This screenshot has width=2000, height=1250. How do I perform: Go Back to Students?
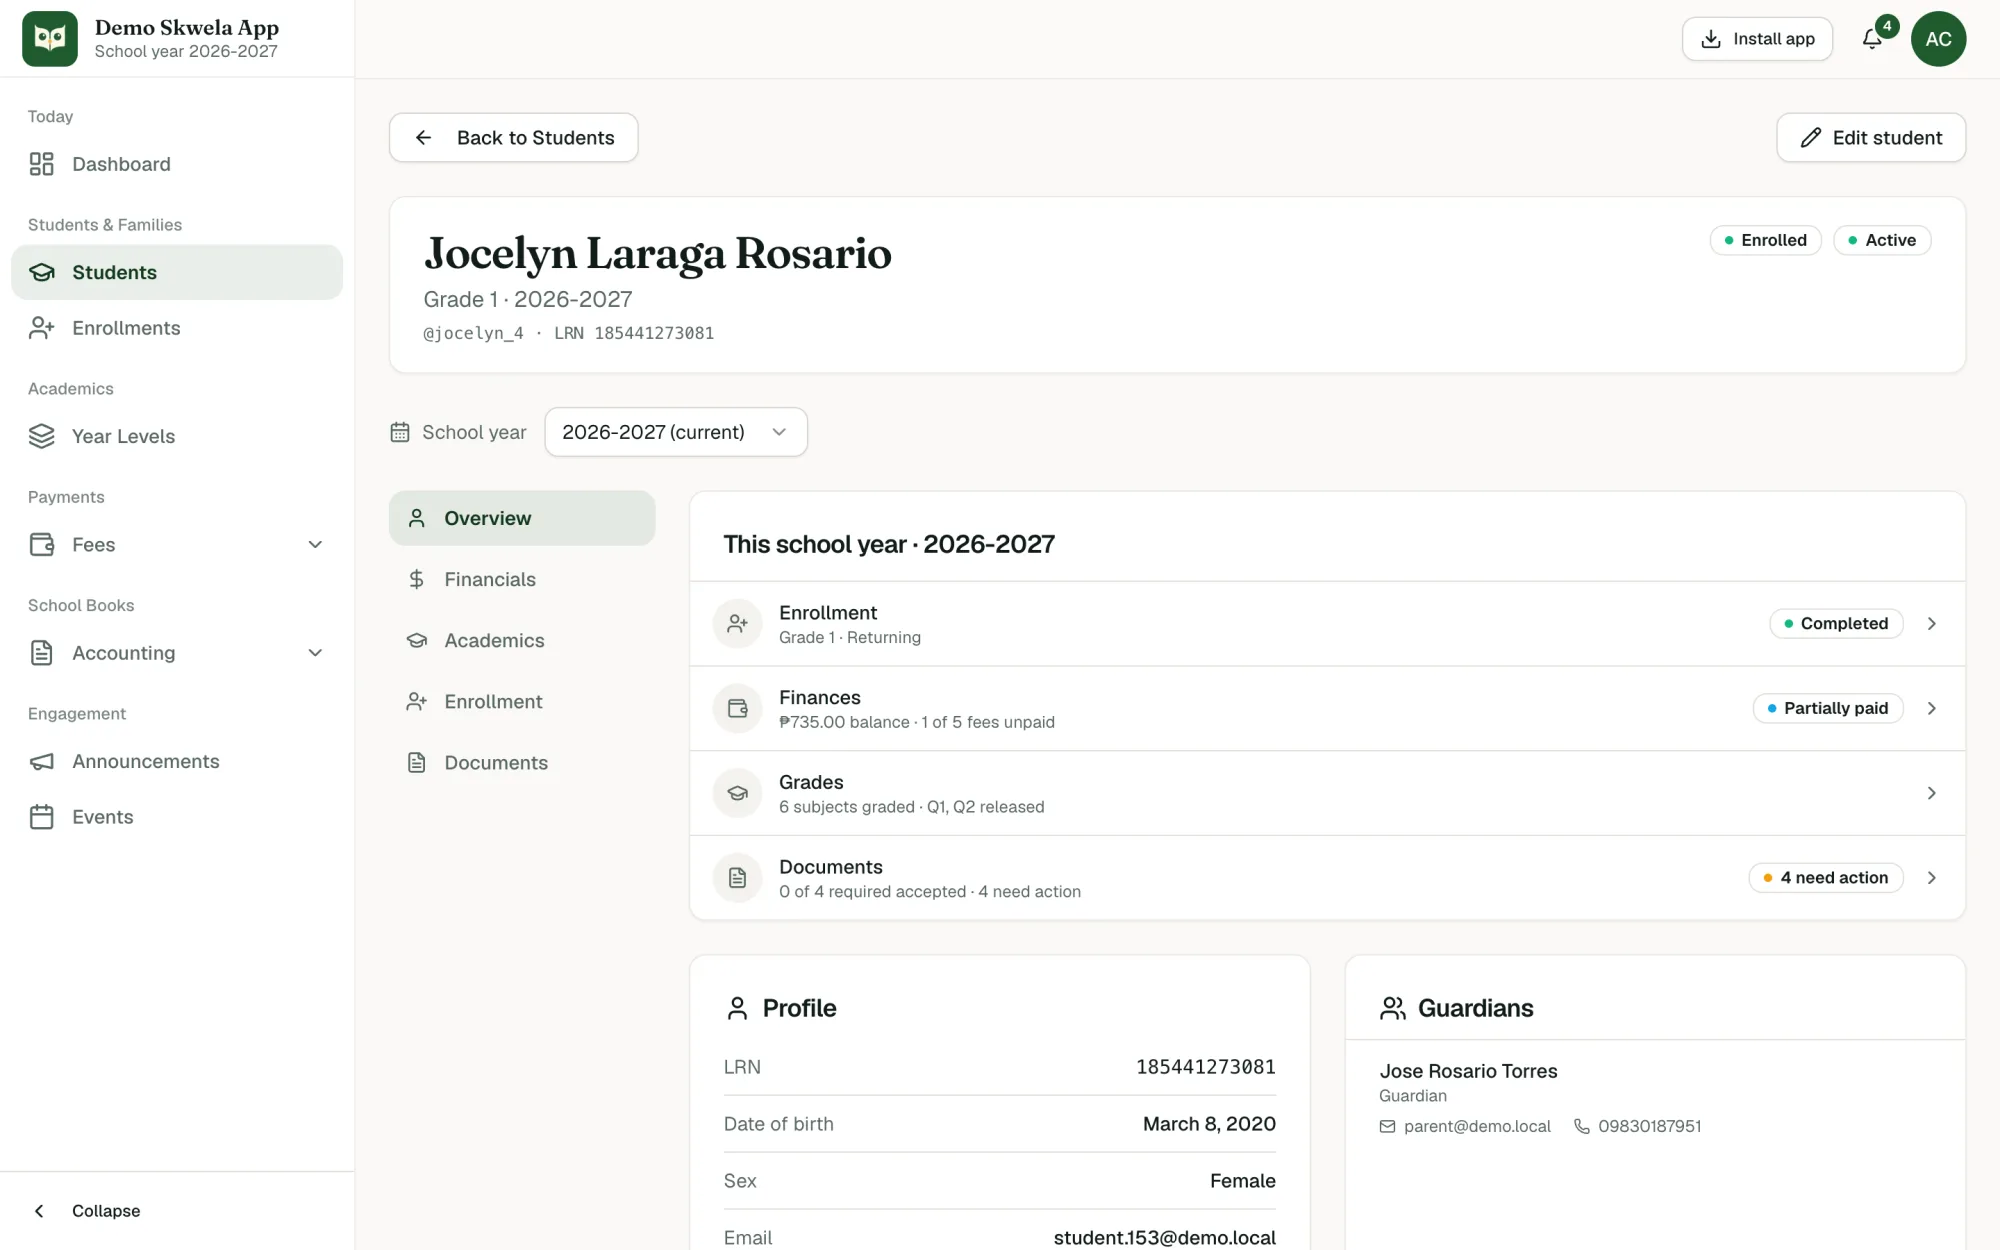click(x=514, y=138)
